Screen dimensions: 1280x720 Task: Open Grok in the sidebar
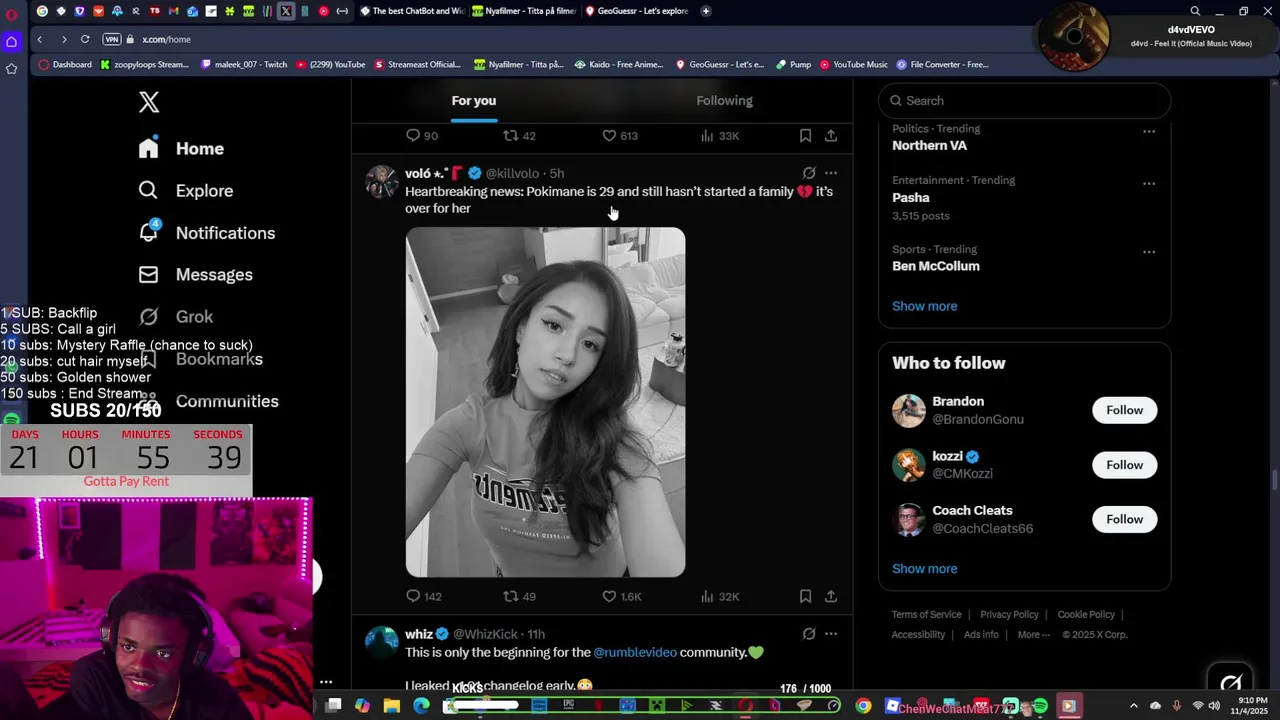tap(176, 316)
